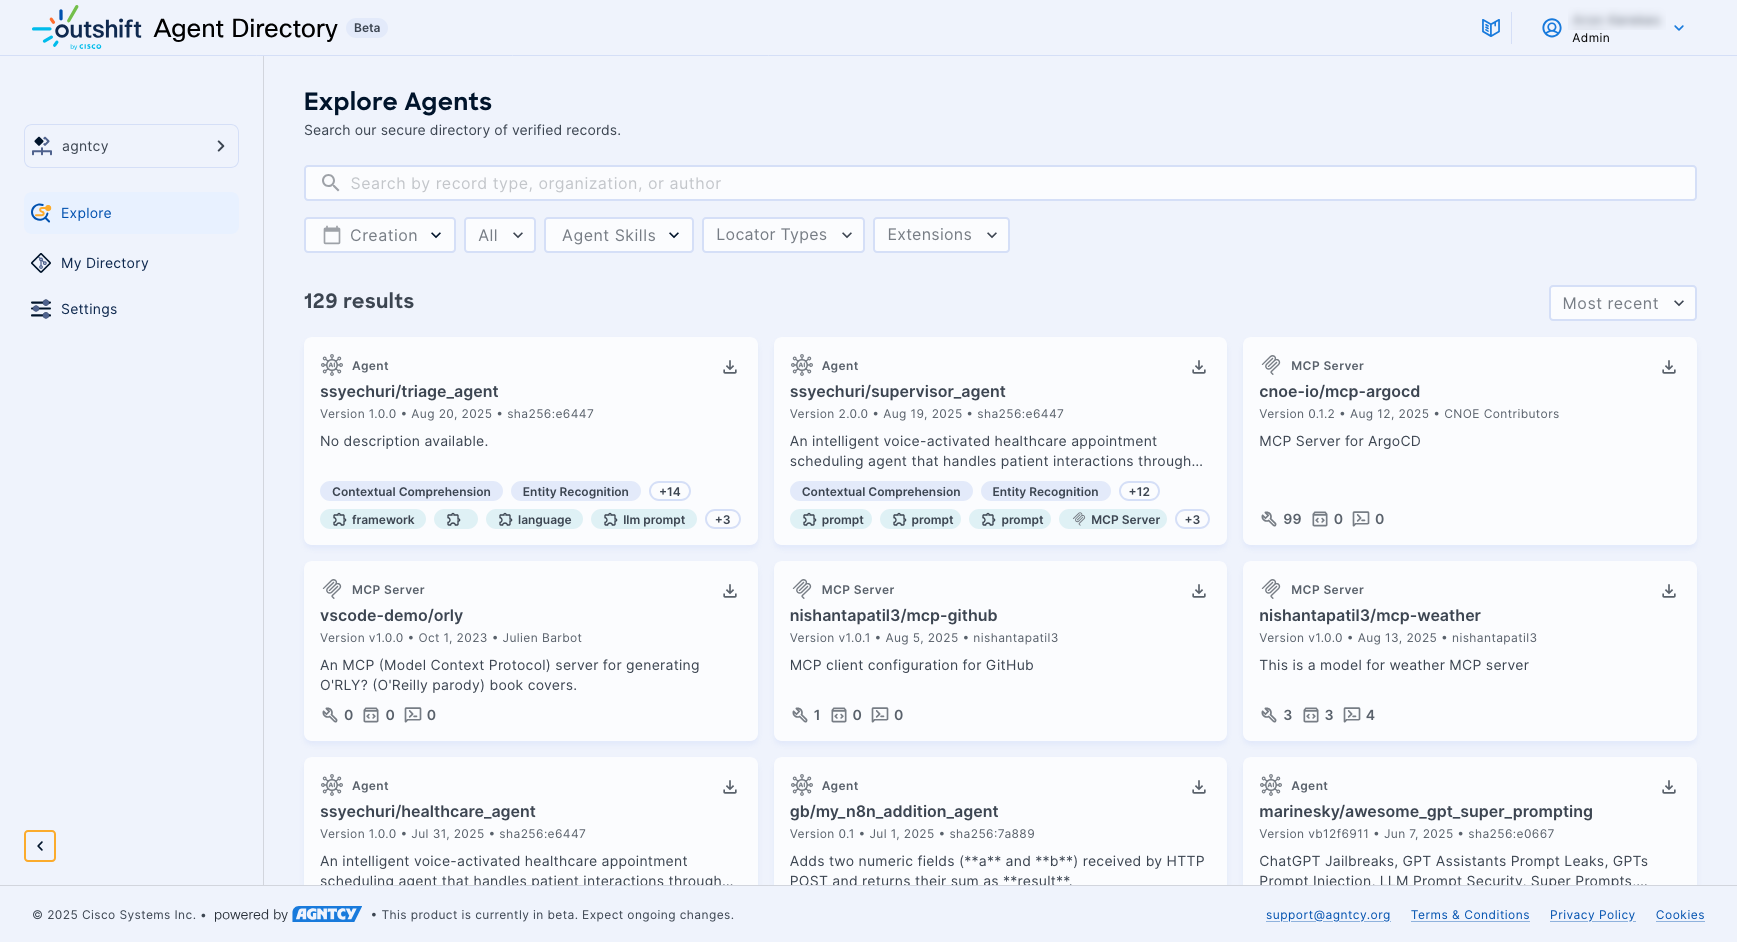Click the search records input field
Screen dimensions: 1737x942
(1000, 183)
